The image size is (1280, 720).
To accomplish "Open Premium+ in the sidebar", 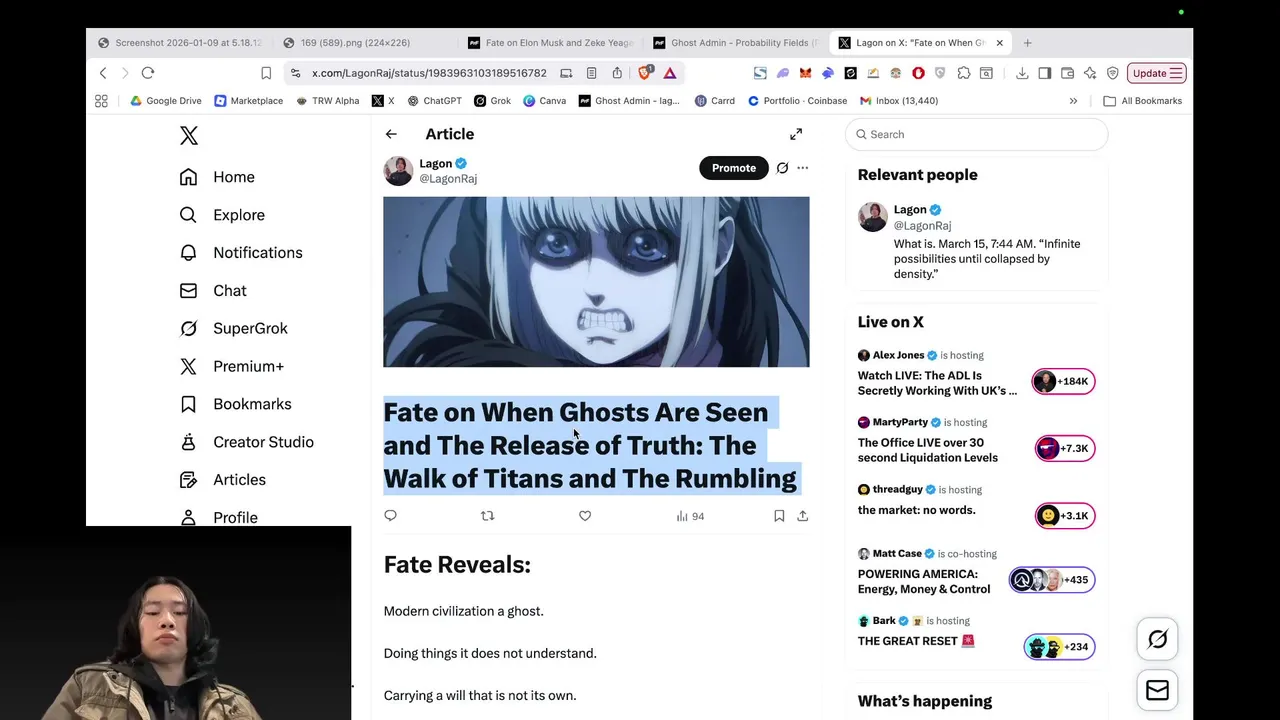I will click(231, 367).
